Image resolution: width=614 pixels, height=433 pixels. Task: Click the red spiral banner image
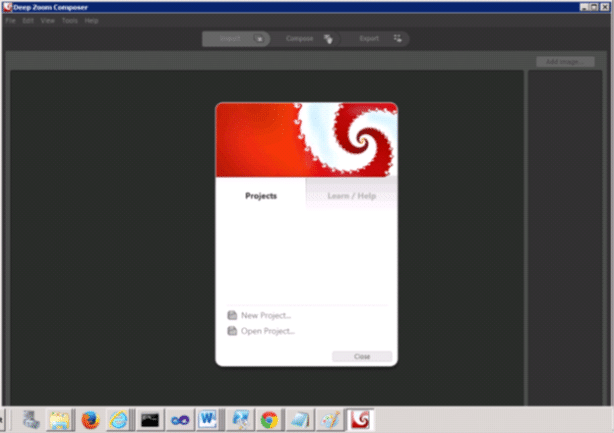click(307, 140)
